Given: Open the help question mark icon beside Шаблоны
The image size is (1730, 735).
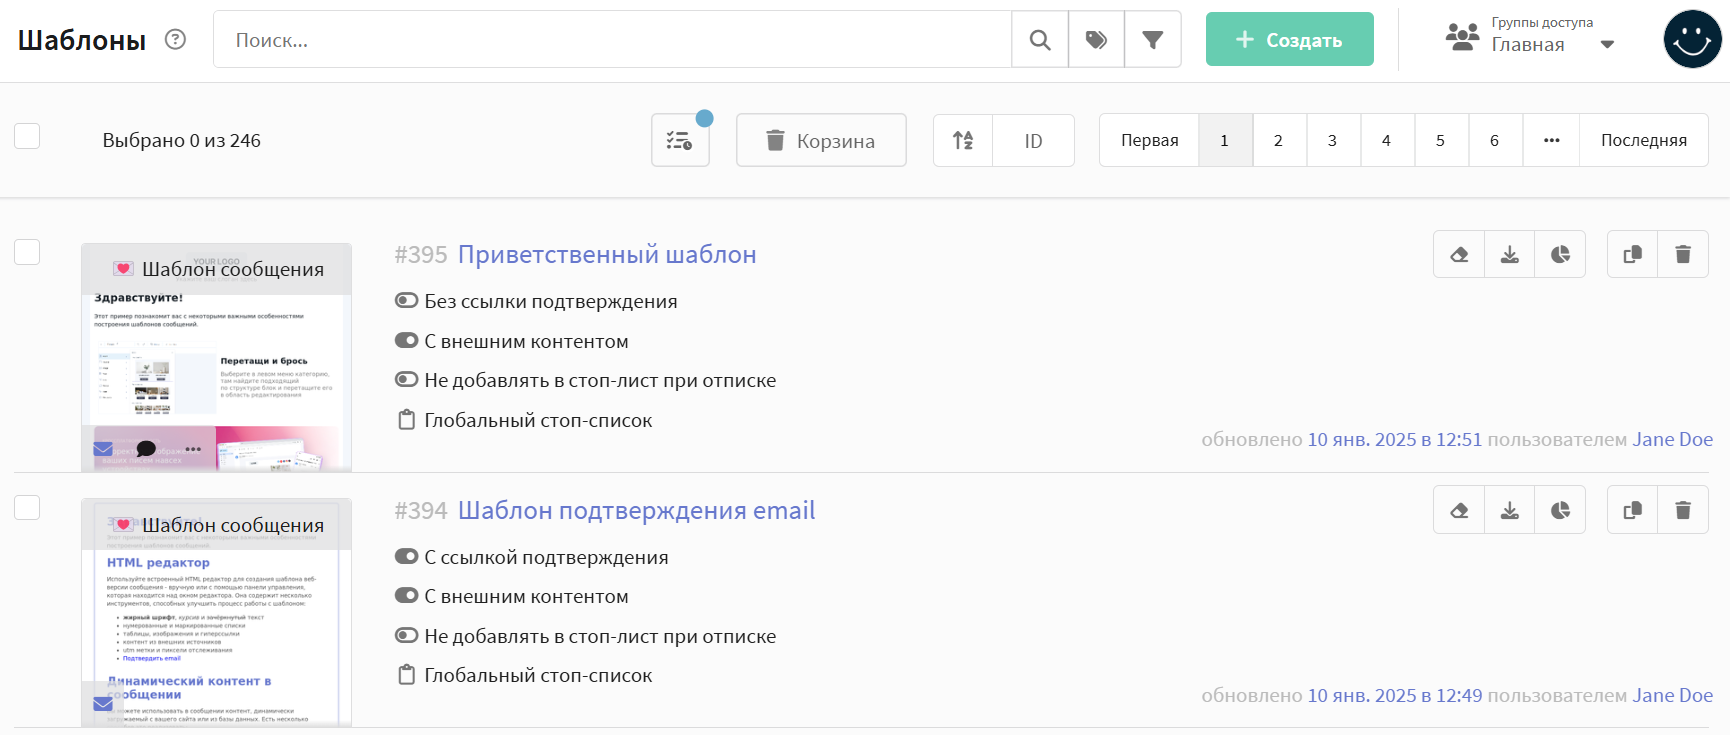Looking at the screenshot, I should point(175,39).
